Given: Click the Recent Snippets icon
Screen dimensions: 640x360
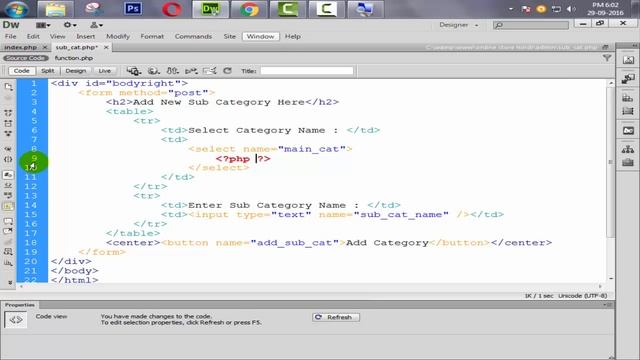Looking at the screenshot, I should point(8,252).
